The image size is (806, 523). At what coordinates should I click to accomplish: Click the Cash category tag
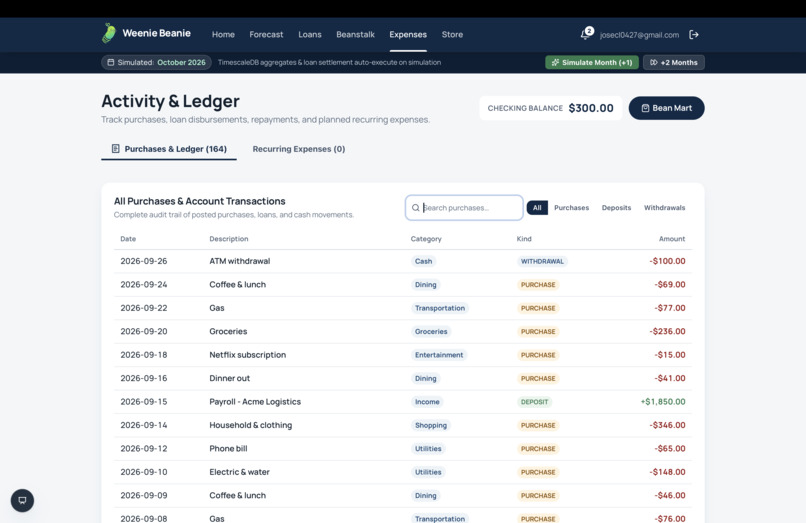424,261
